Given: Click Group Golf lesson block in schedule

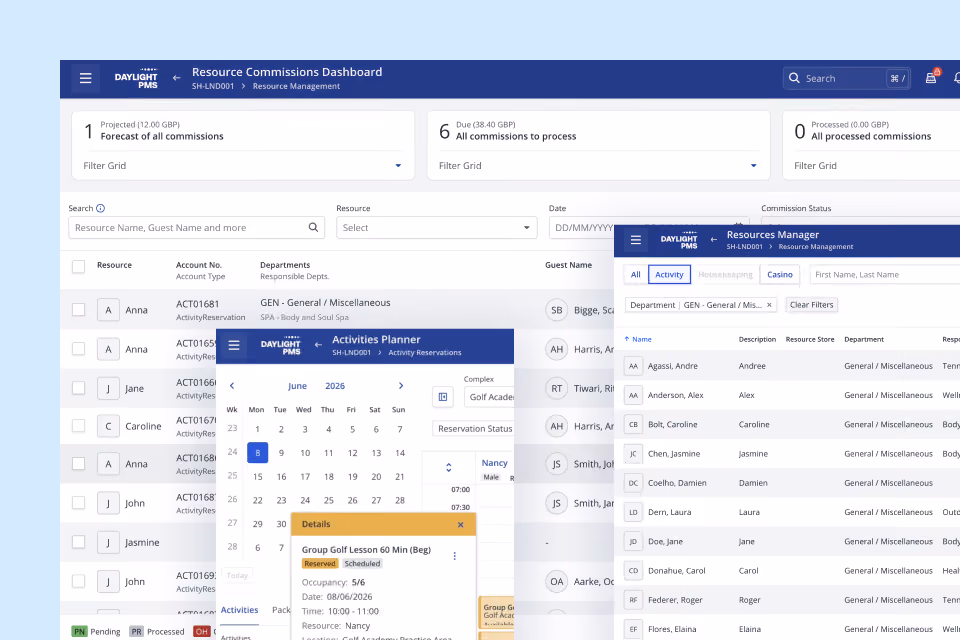Looking at the screenshot, I should coord(496,612).
